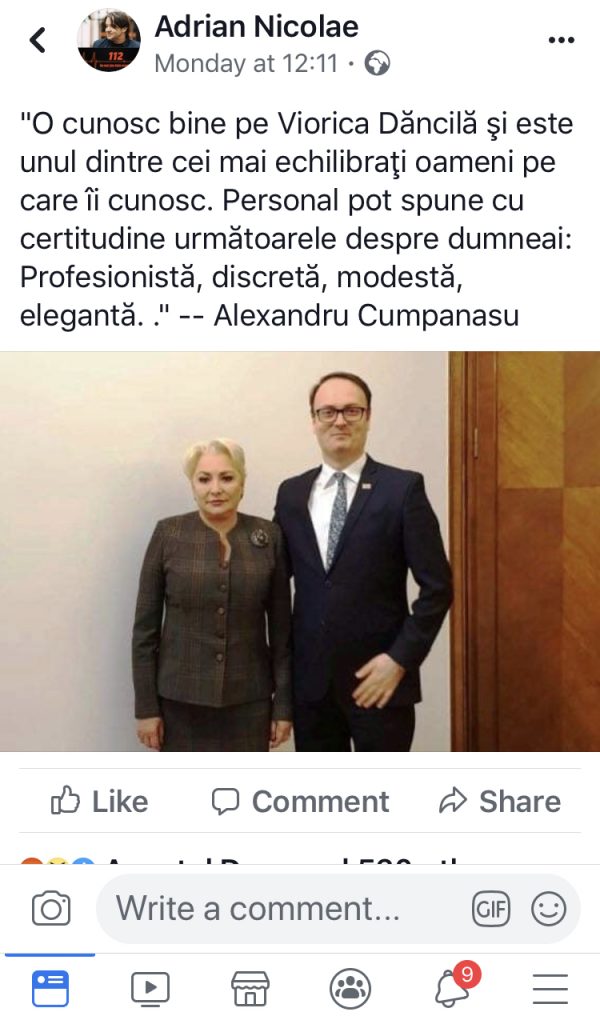Insert a GIF in the comment
The height and width of the screenshot is (1024, 600).
(x=491, y=908)
